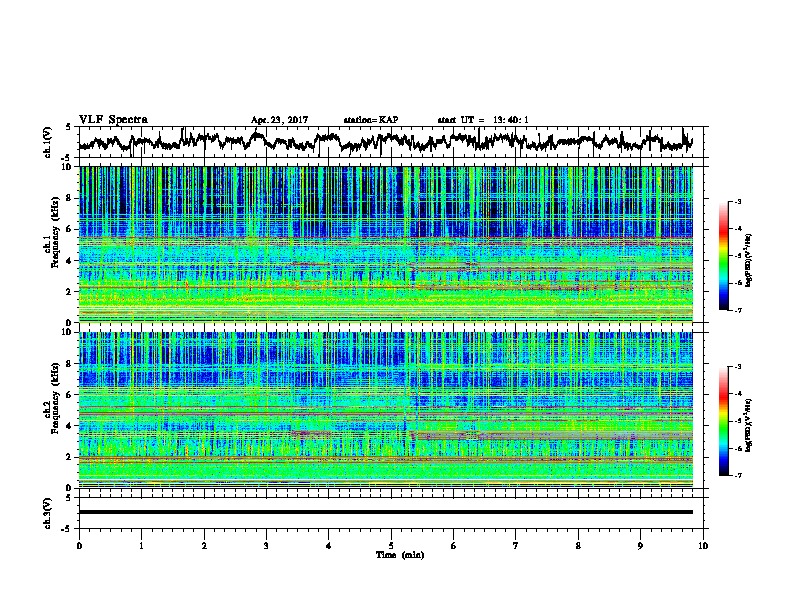Click the "7" tick label on the time axis
Viewport: 792px width, 612px height.
pos(516,546)
